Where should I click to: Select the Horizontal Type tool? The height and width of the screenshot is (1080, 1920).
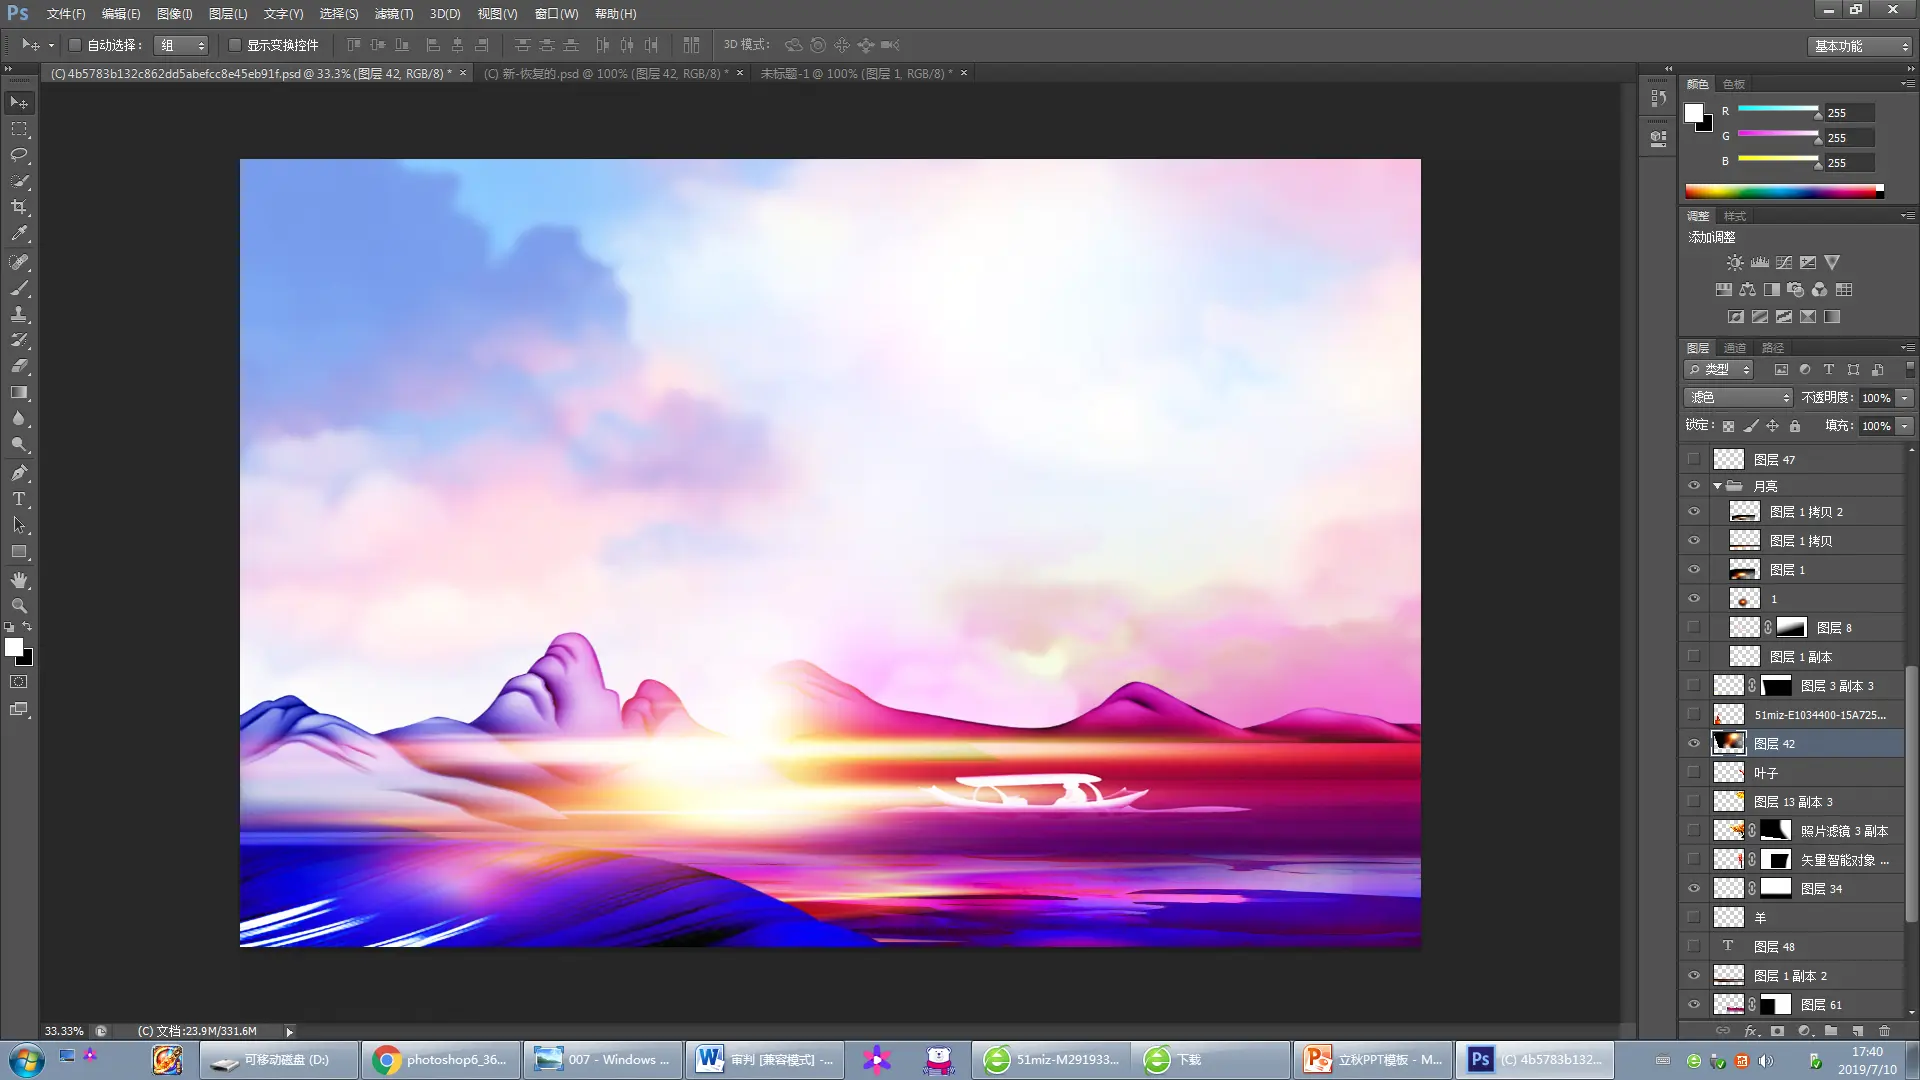point(19,499)
